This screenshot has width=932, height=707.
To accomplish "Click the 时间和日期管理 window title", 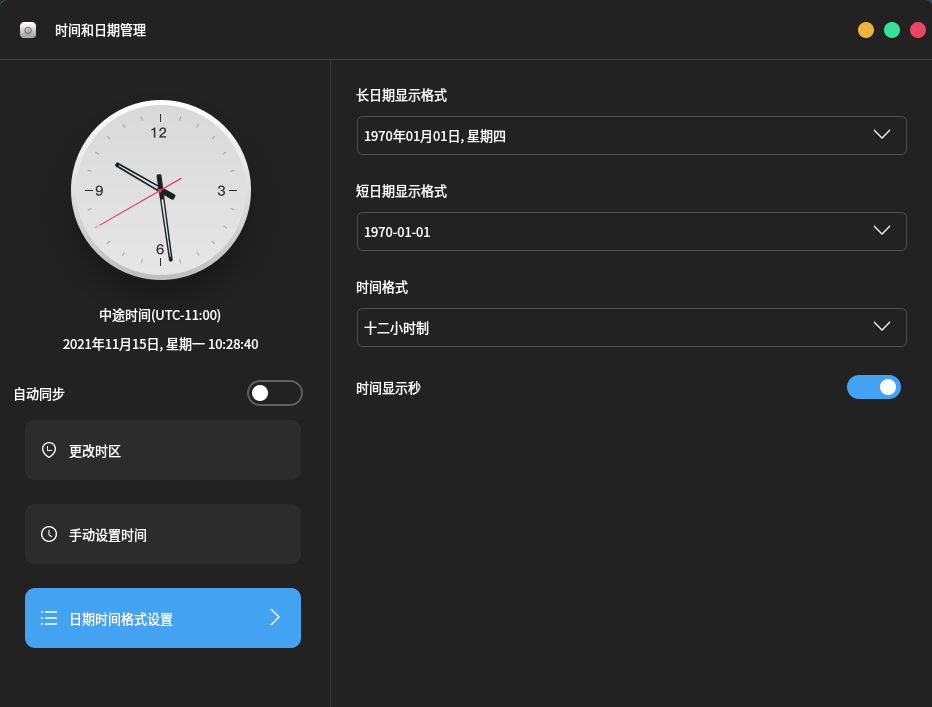I will 100,30.
